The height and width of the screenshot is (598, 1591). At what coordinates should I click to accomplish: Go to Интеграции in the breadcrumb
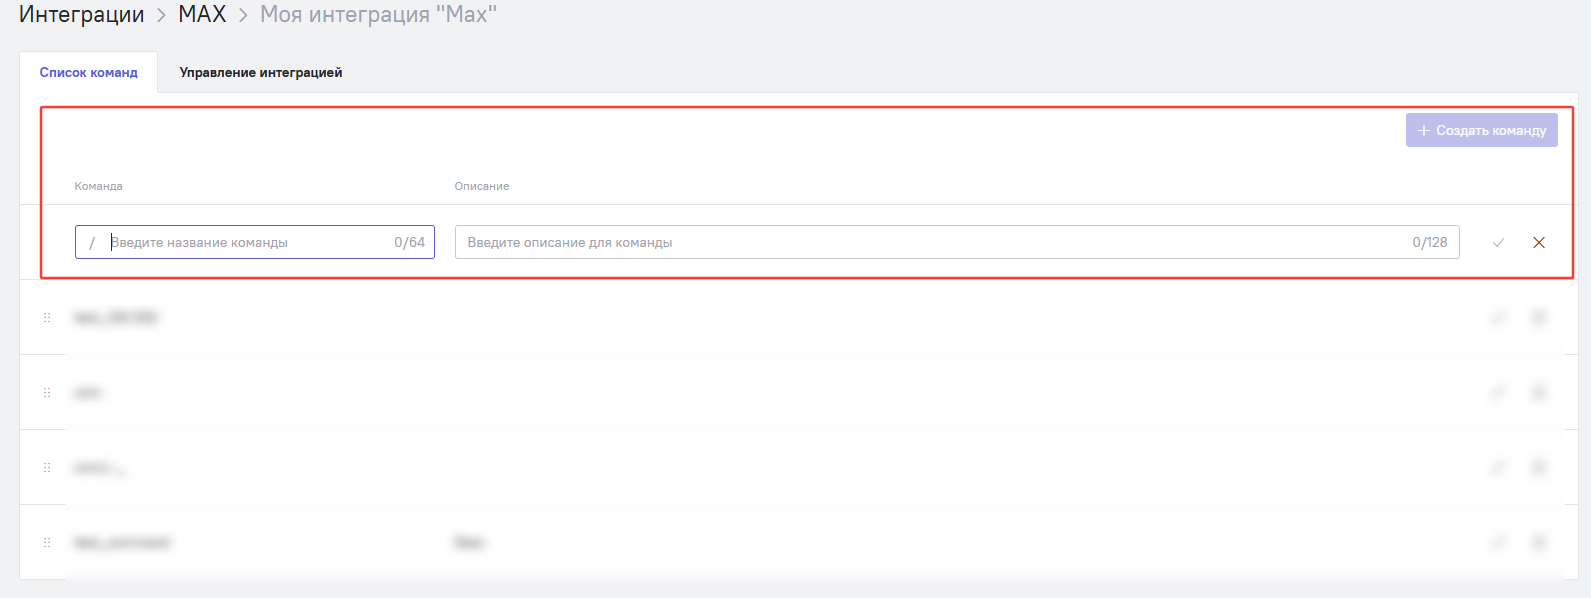click(x=82, y=15)
